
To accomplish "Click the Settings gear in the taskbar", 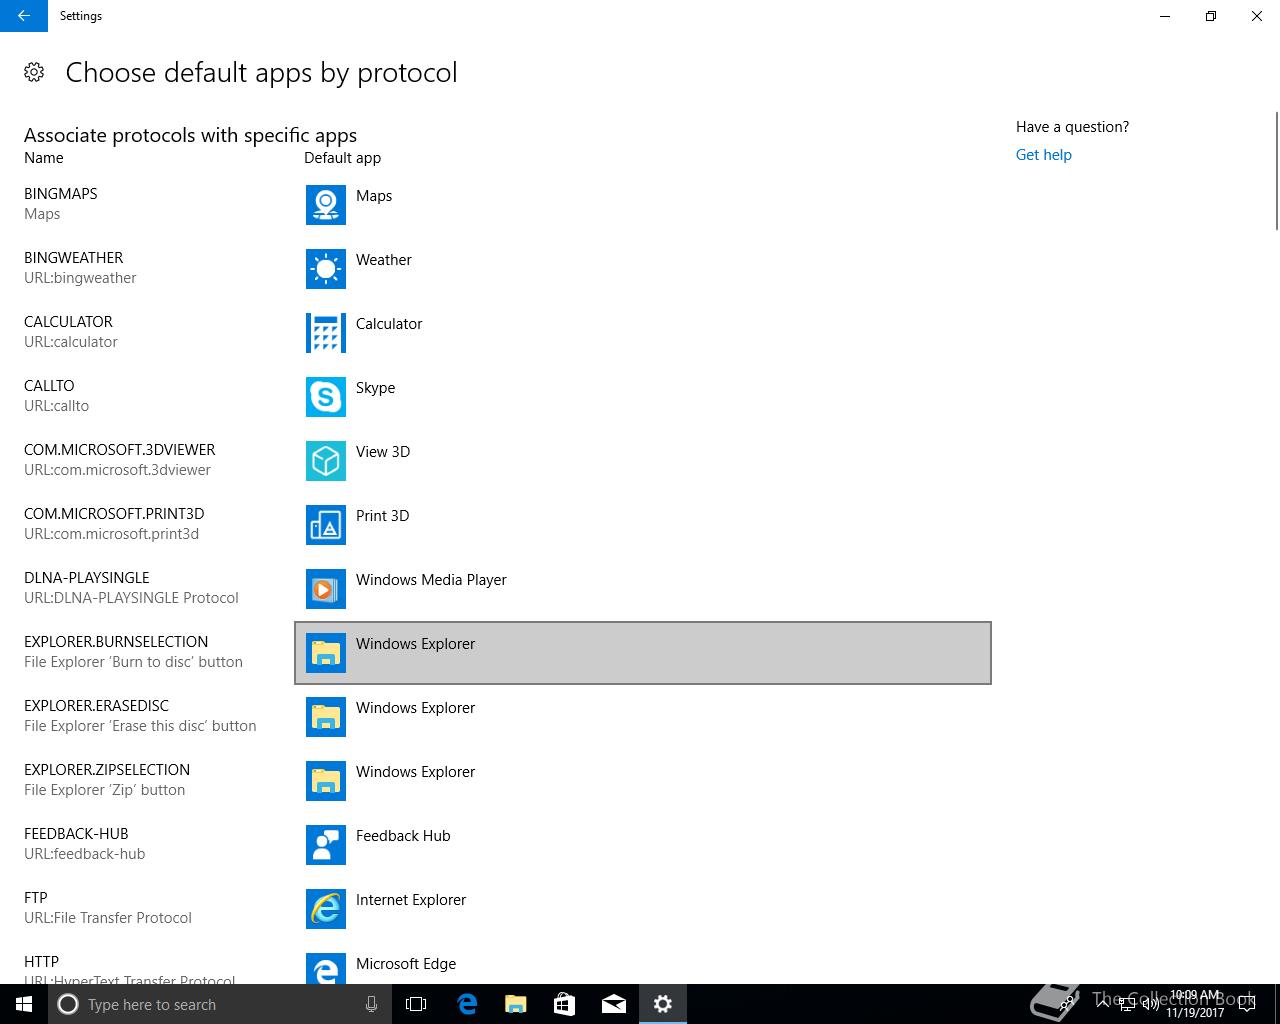I will [x=663, y=1004].
